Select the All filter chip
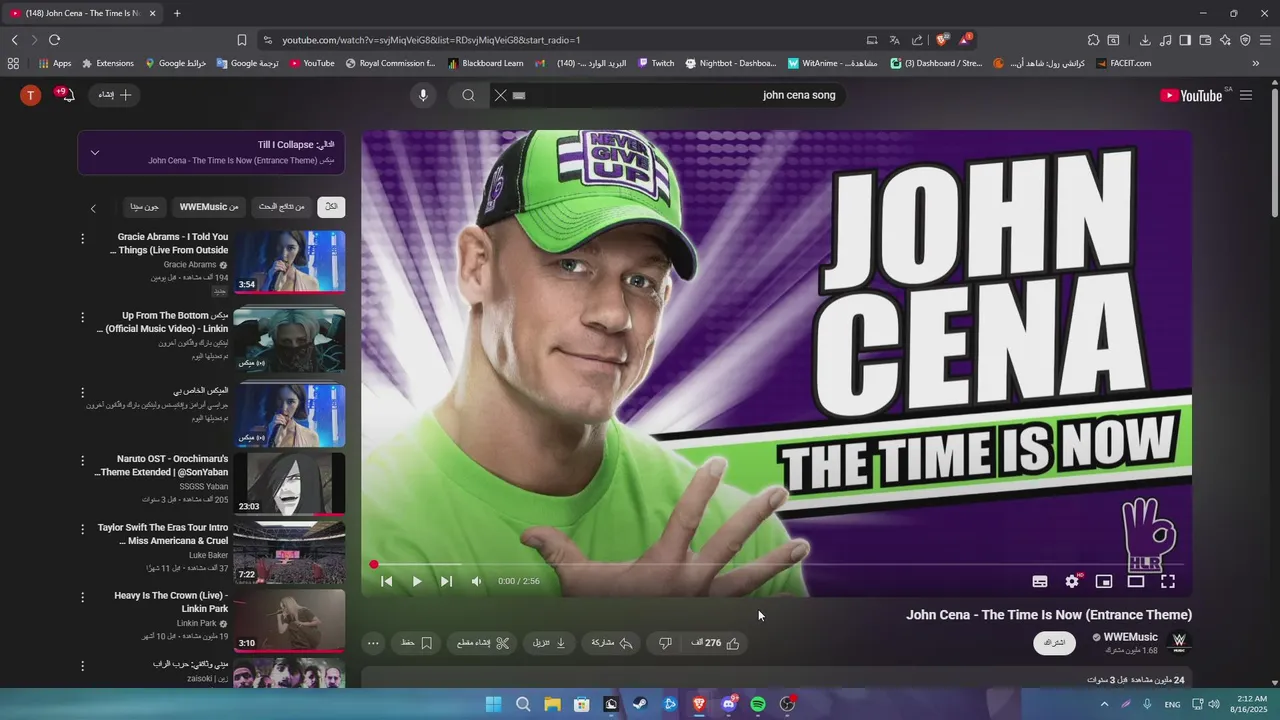1280x720 pixels. point(331,207)
